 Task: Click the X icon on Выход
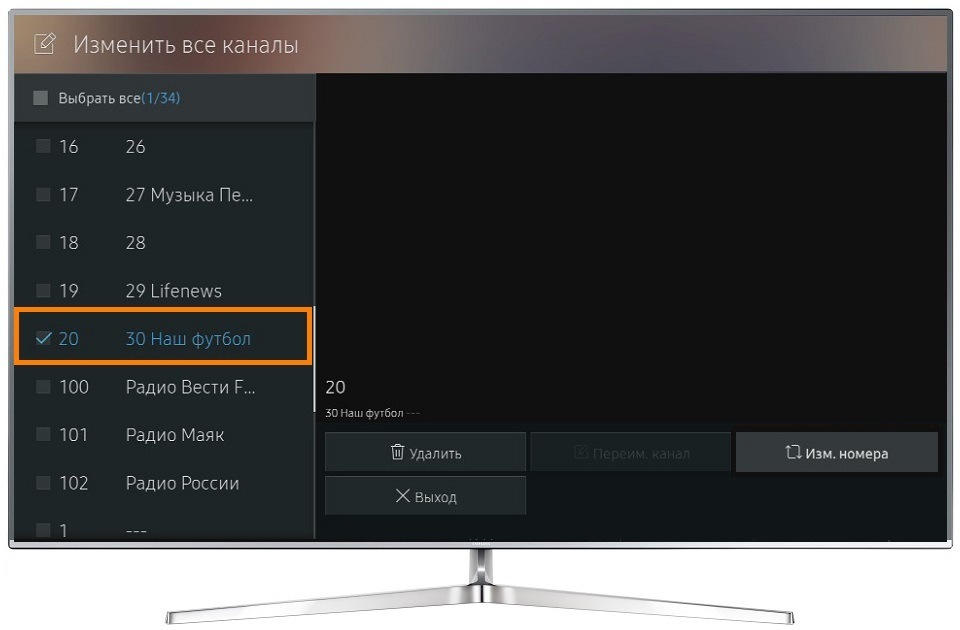pos(402,495)
